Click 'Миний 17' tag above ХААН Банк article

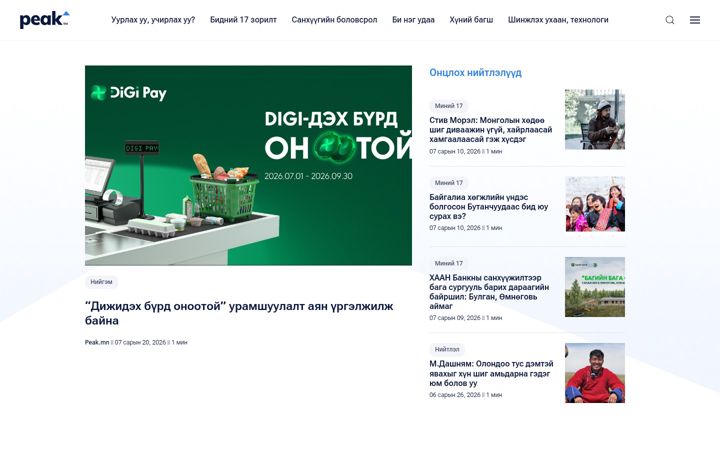(449, 263)
